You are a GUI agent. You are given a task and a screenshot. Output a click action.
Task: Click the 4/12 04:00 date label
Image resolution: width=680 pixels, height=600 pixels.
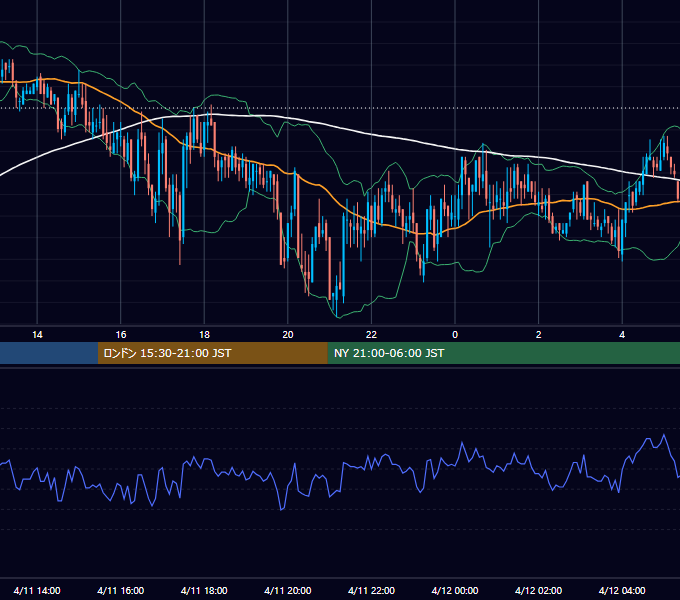(622, 590)
